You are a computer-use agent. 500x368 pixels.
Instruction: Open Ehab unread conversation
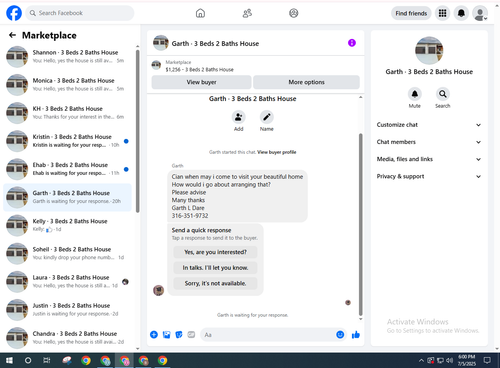click(x=68, y=169)
